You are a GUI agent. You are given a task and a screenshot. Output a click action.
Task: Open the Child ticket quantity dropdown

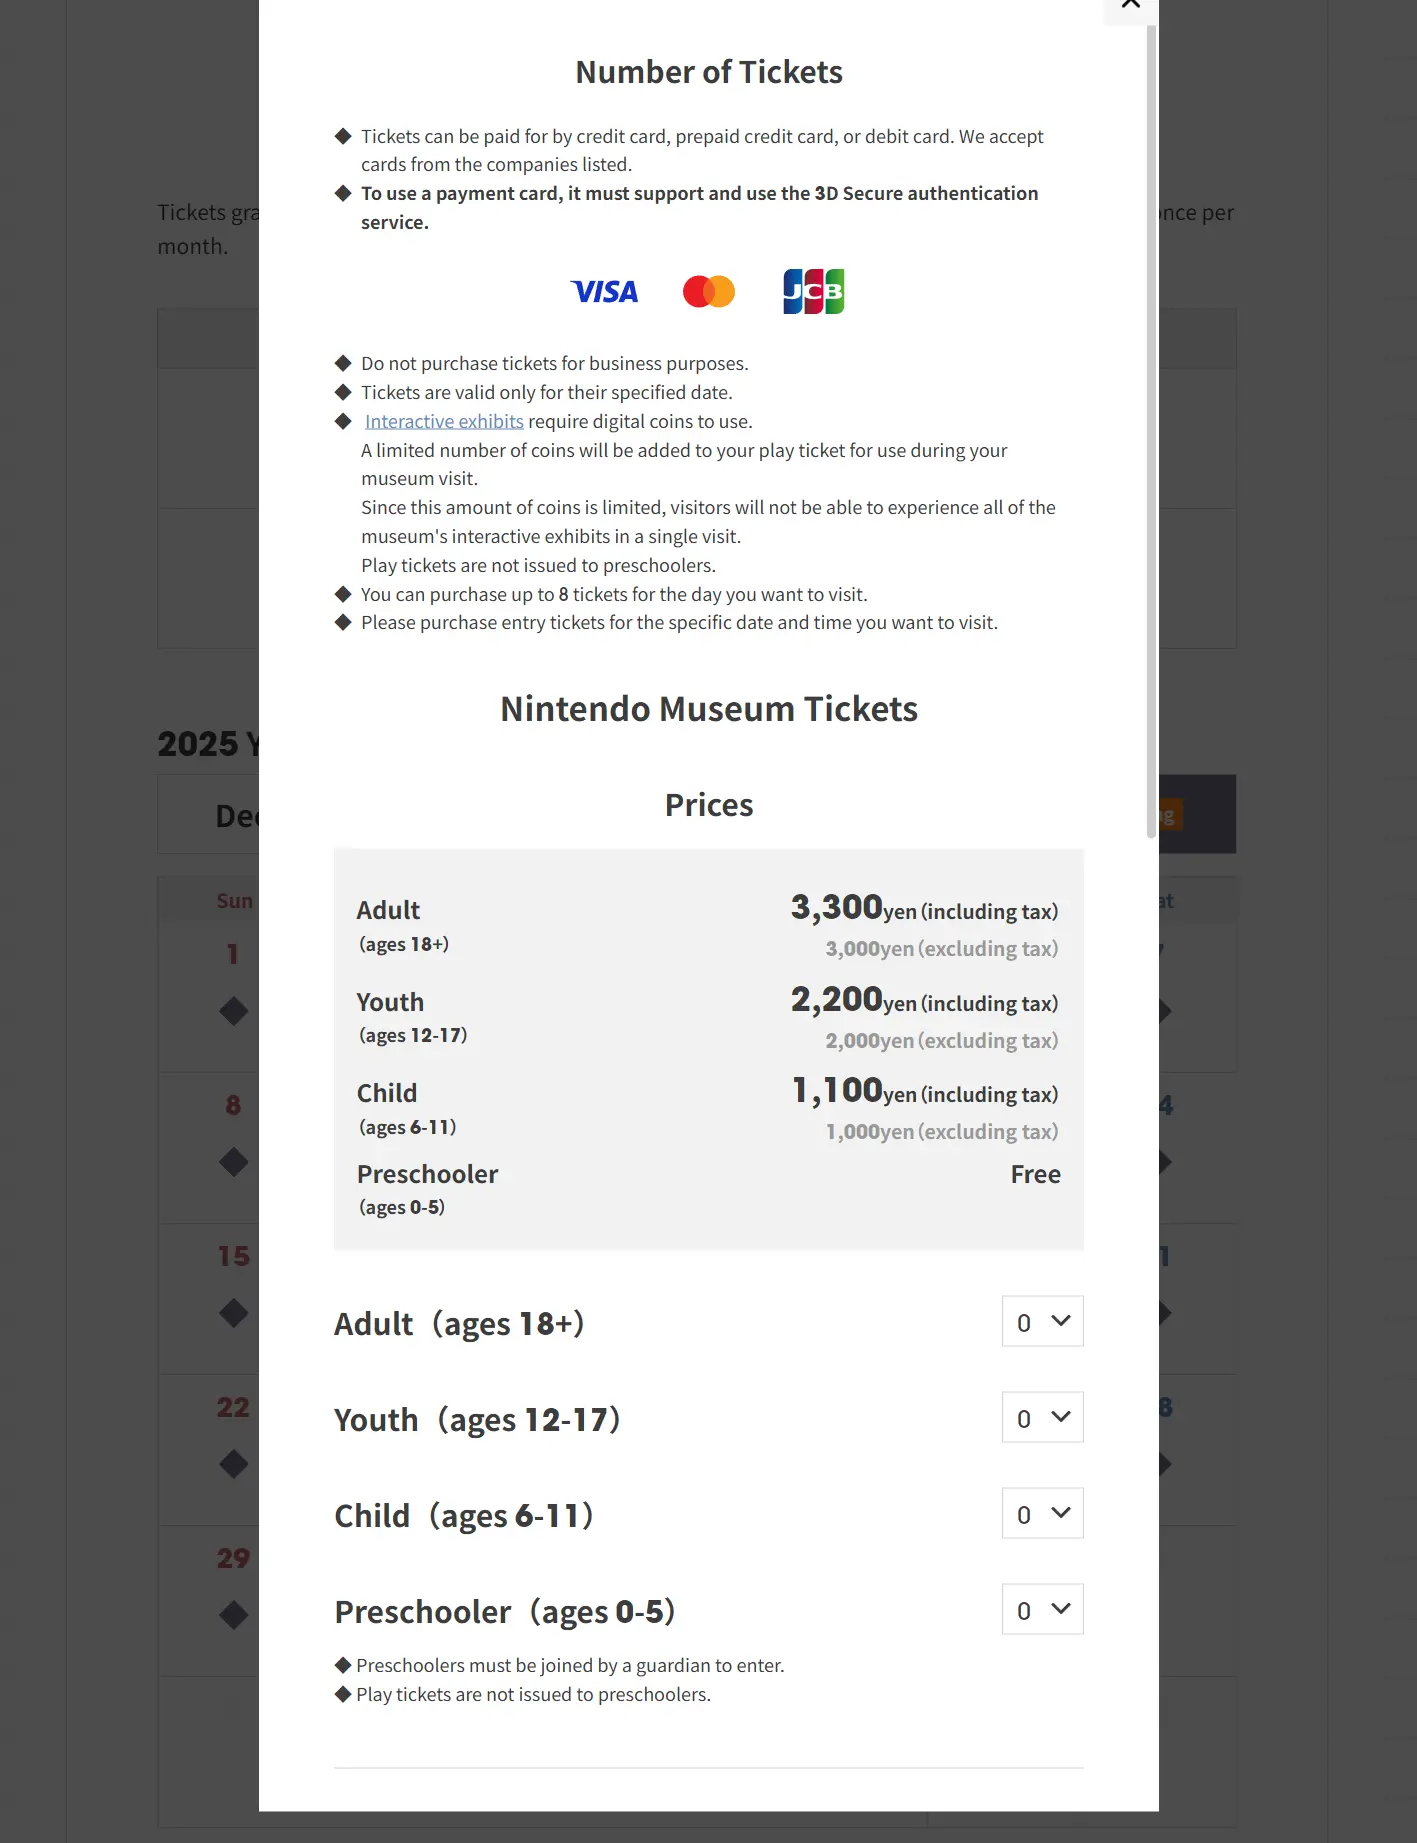click(x=1042, y=1514)
